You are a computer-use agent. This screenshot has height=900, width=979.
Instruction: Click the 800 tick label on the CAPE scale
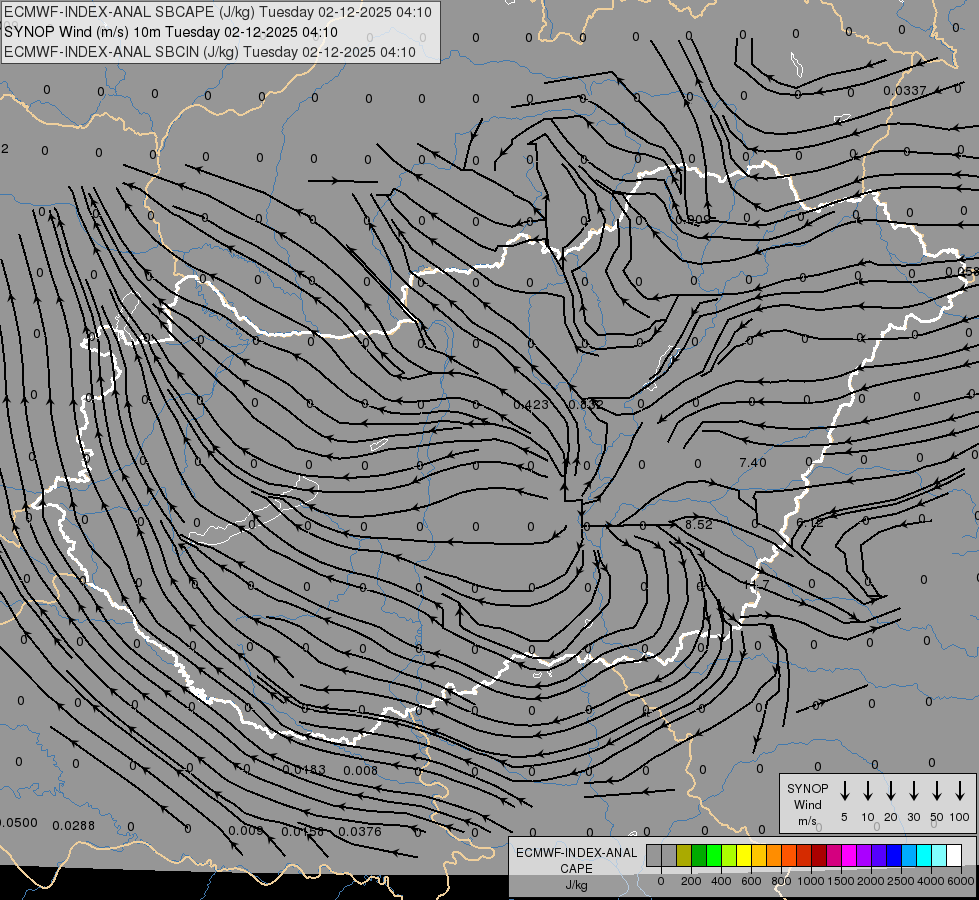[781, 881]
